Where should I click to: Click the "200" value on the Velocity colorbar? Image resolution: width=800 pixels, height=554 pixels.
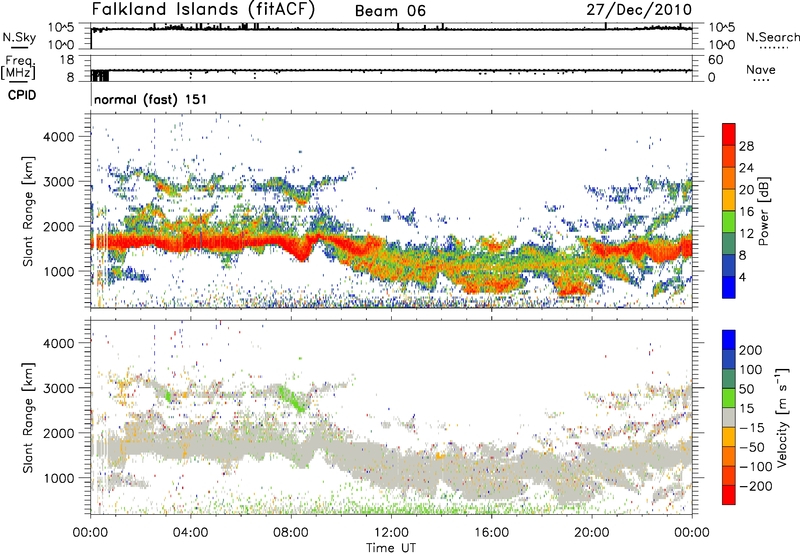[x=751, y=350]
